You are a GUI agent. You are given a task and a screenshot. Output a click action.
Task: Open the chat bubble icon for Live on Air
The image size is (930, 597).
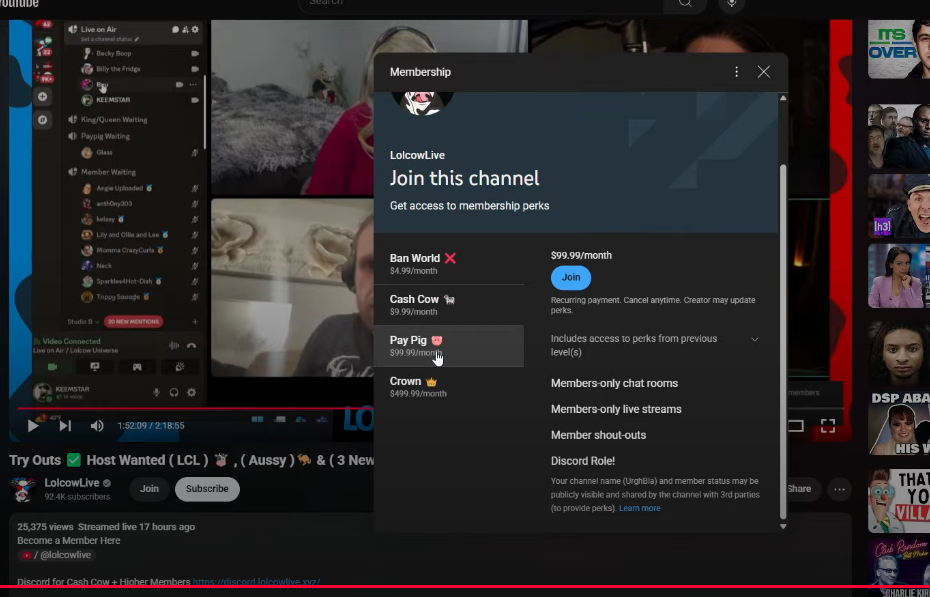click(176, 29)
